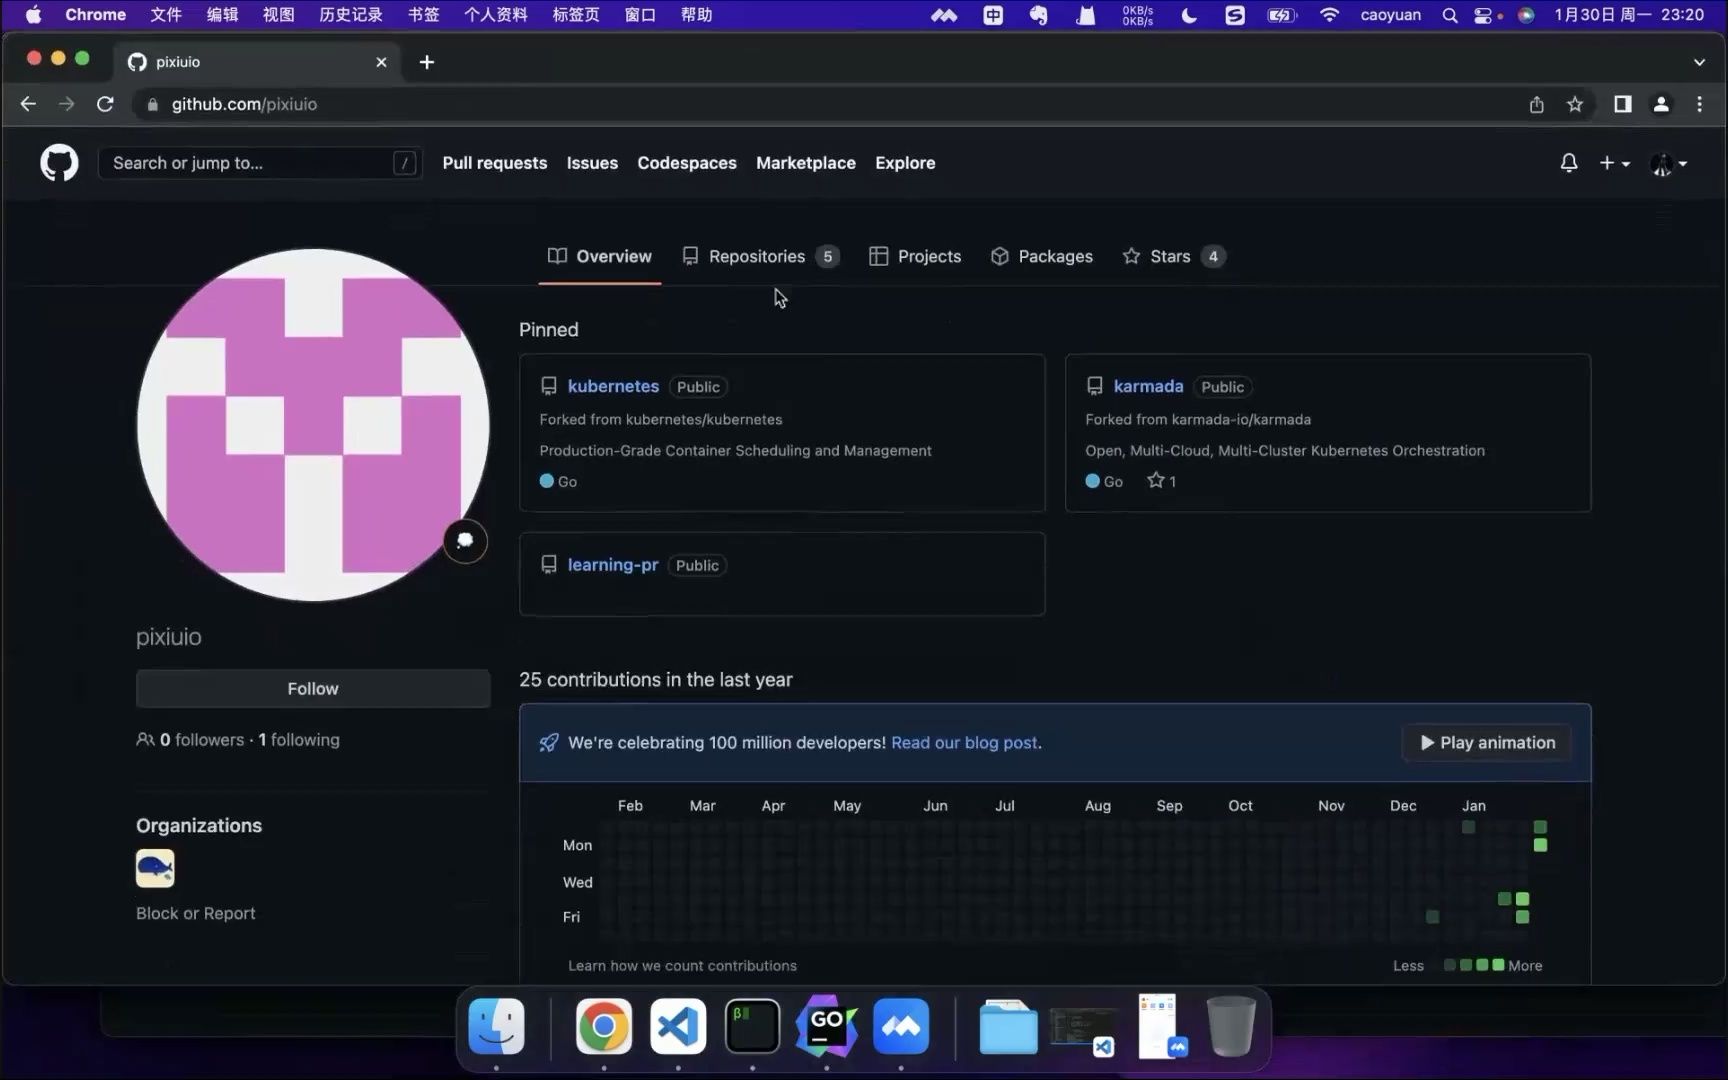Select the Overview profile tab
This screenshot has height=1080, width=1728.
click(600, 257)
